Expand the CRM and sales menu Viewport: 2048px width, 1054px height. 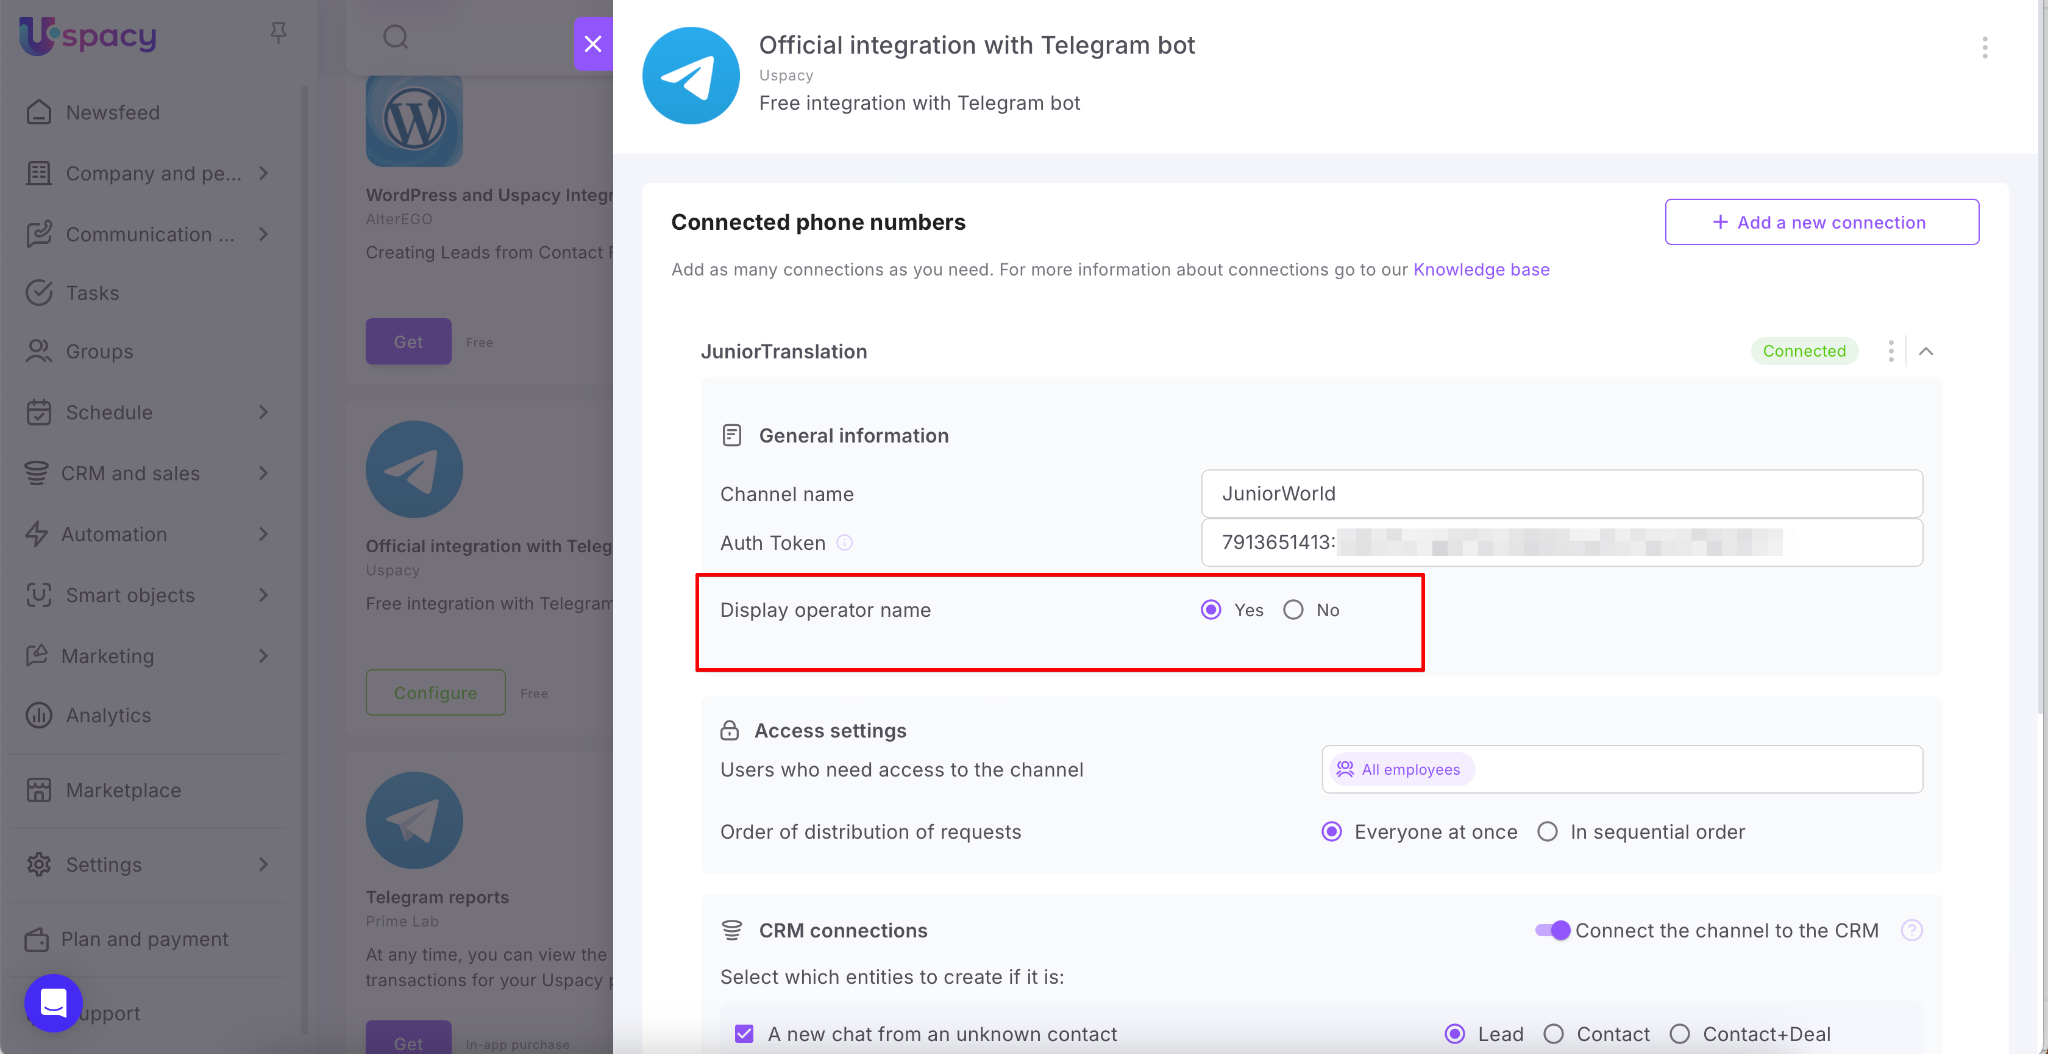point(263,473)
